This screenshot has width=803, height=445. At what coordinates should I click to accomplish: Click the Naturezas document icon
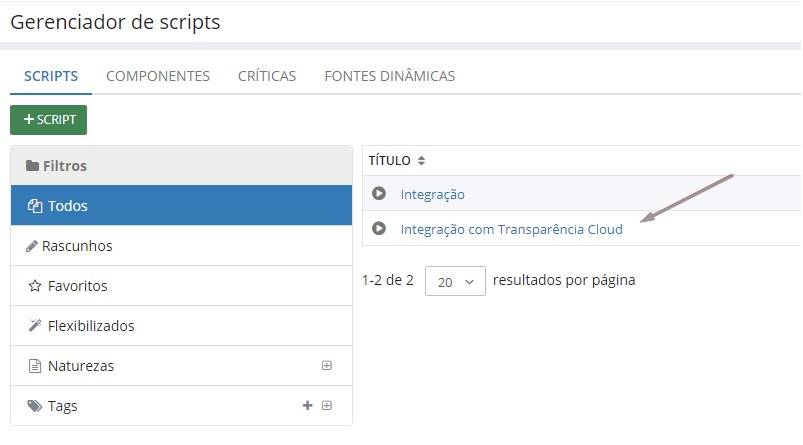point(34,366)
